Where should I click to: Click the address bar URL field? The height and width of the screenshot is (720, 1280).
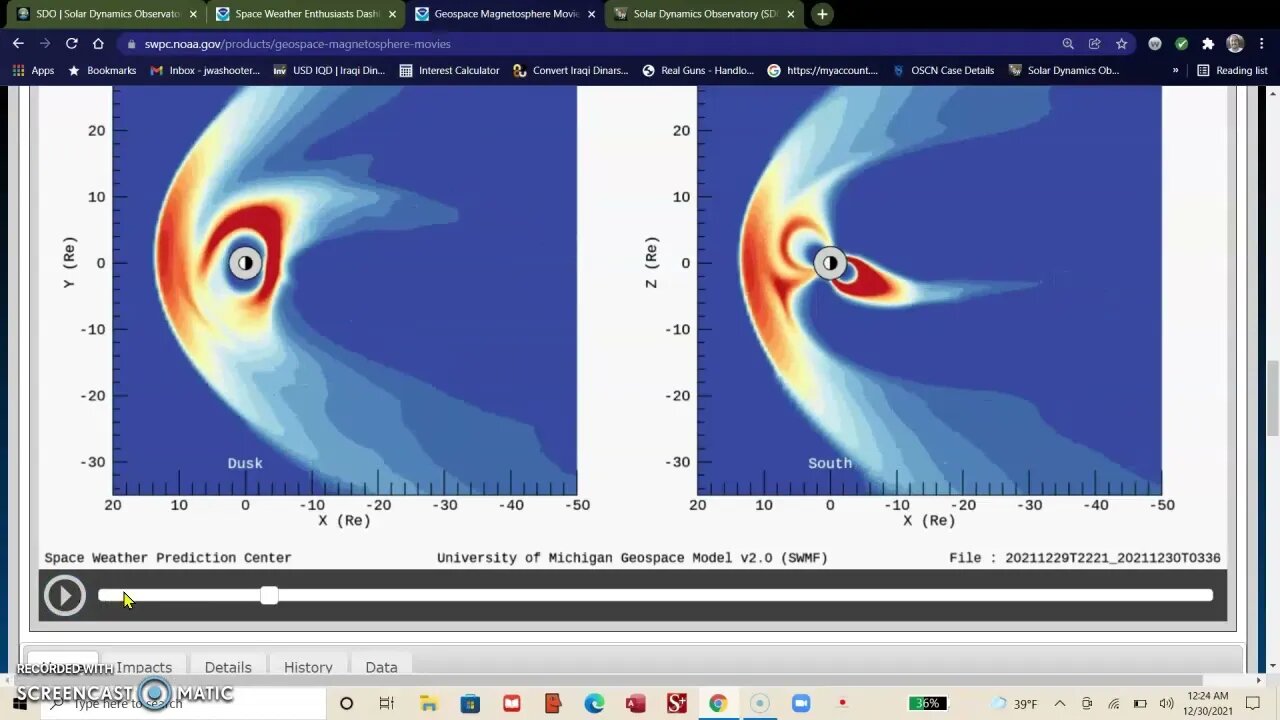590,44
